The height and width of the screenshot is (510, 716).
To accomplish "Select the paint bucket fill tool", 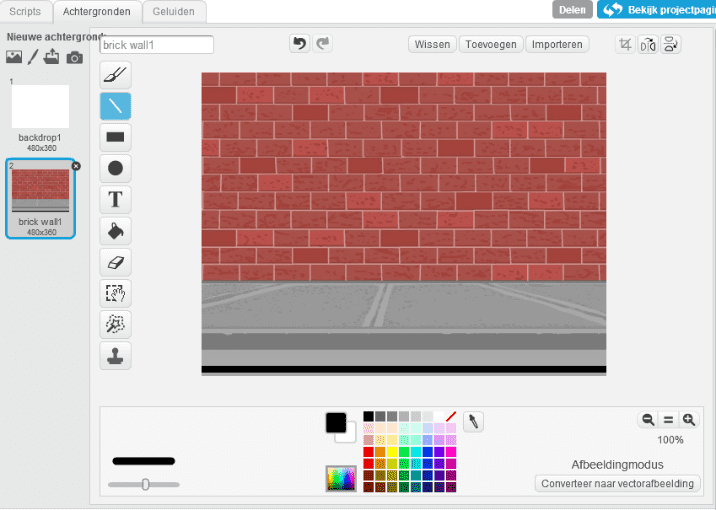I will point(115,230).
